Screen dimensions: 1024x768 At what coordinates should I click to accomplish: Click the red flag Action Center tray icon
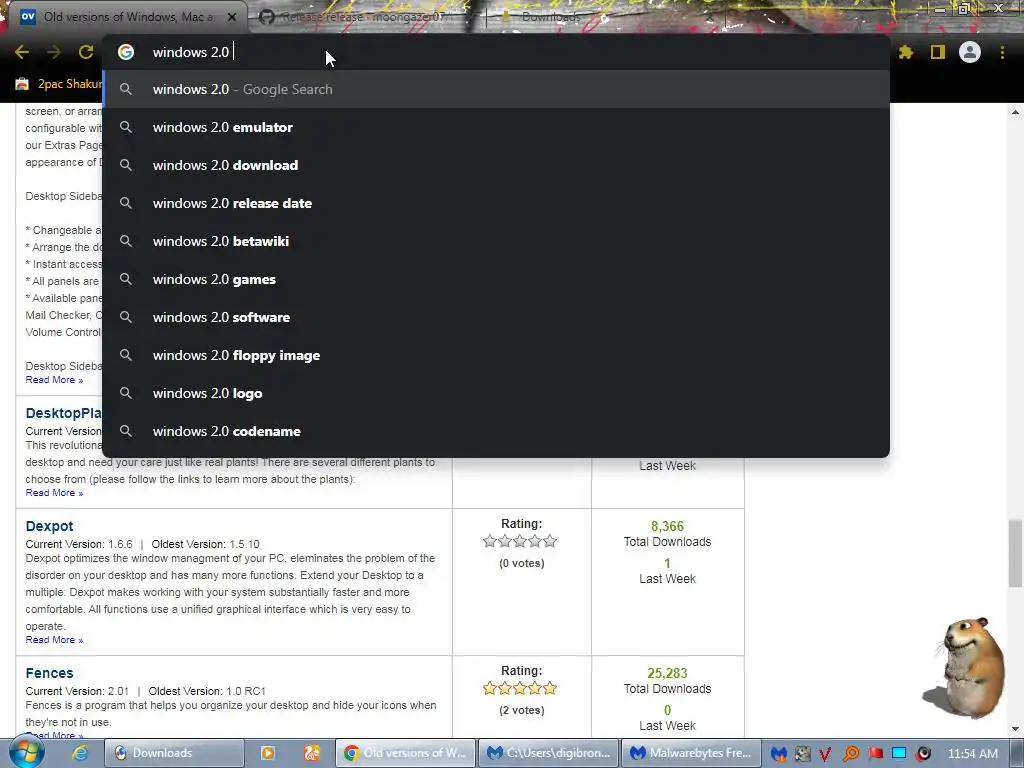875,754
